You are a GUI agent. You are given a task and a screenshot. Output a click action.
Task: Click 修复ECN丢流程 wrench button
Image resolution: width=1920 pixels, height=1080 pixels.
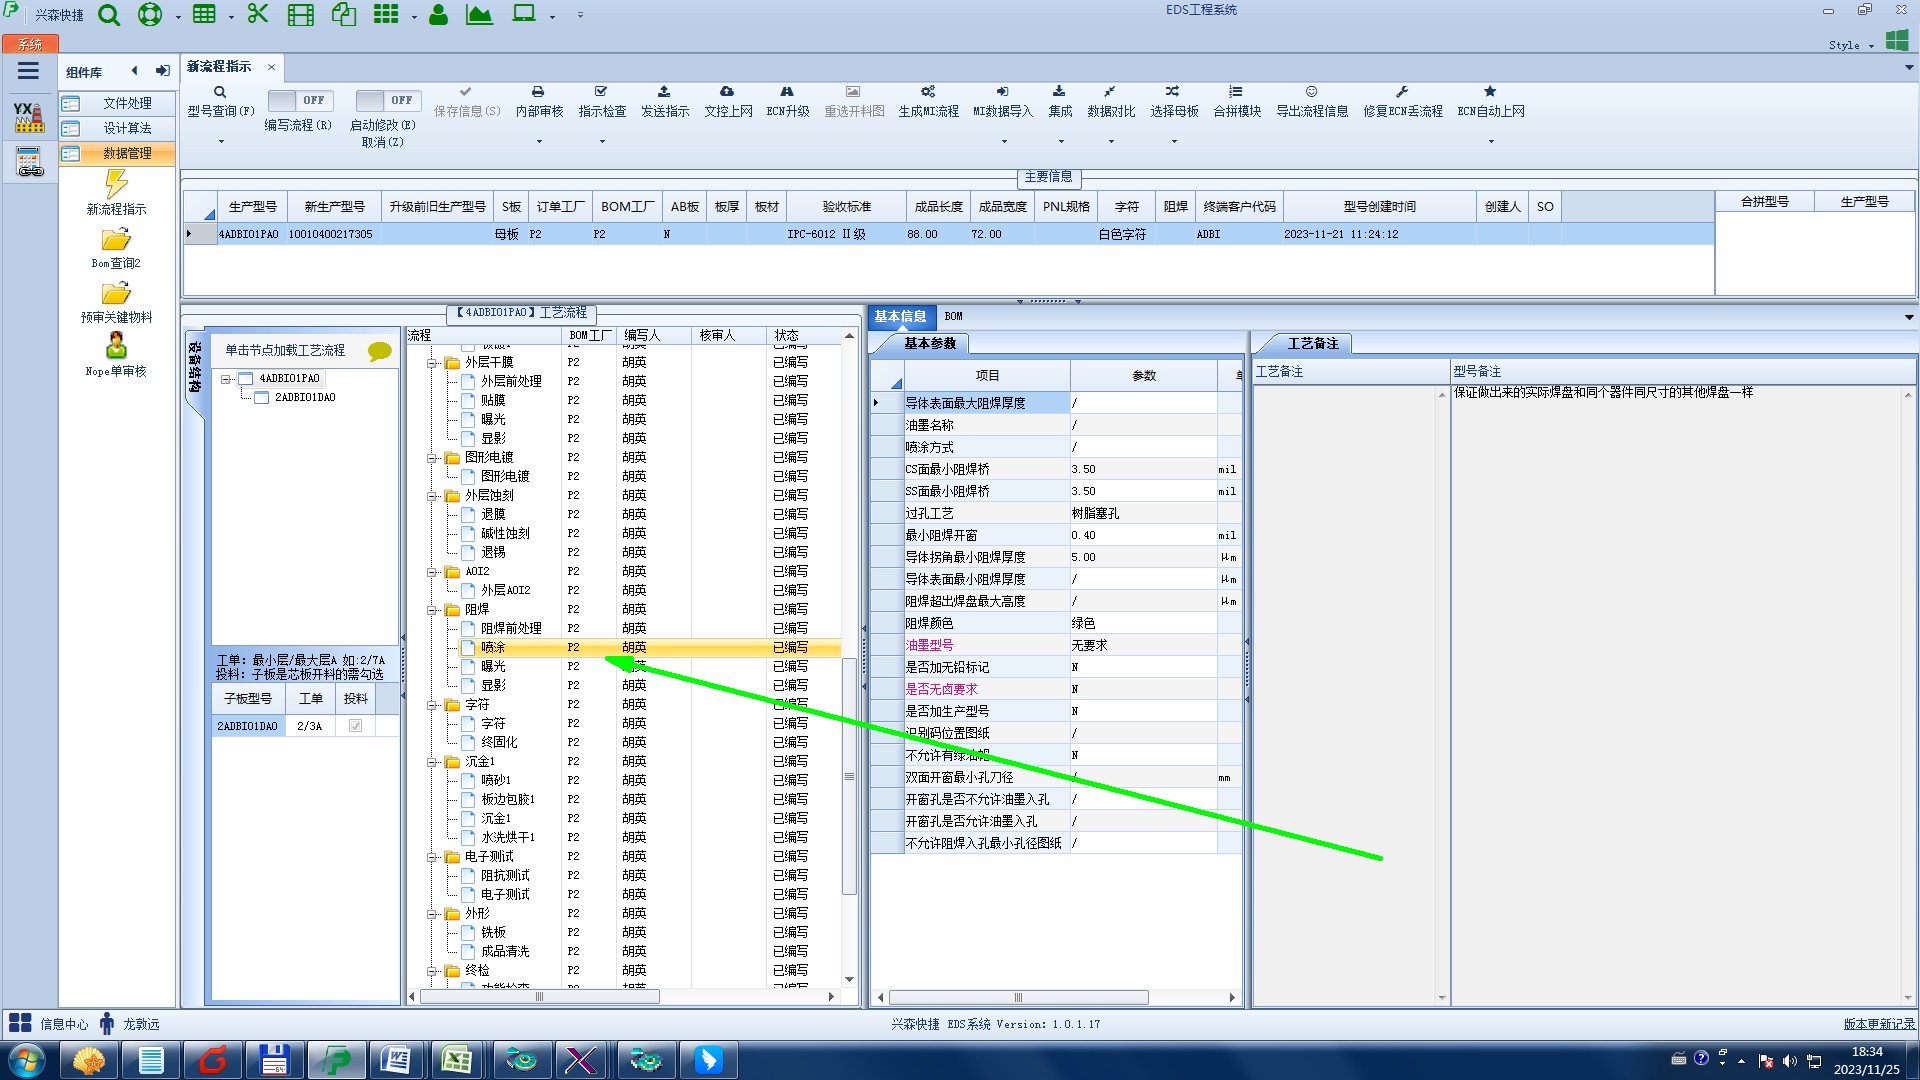pyautogui.click(x=1403, y=101)
